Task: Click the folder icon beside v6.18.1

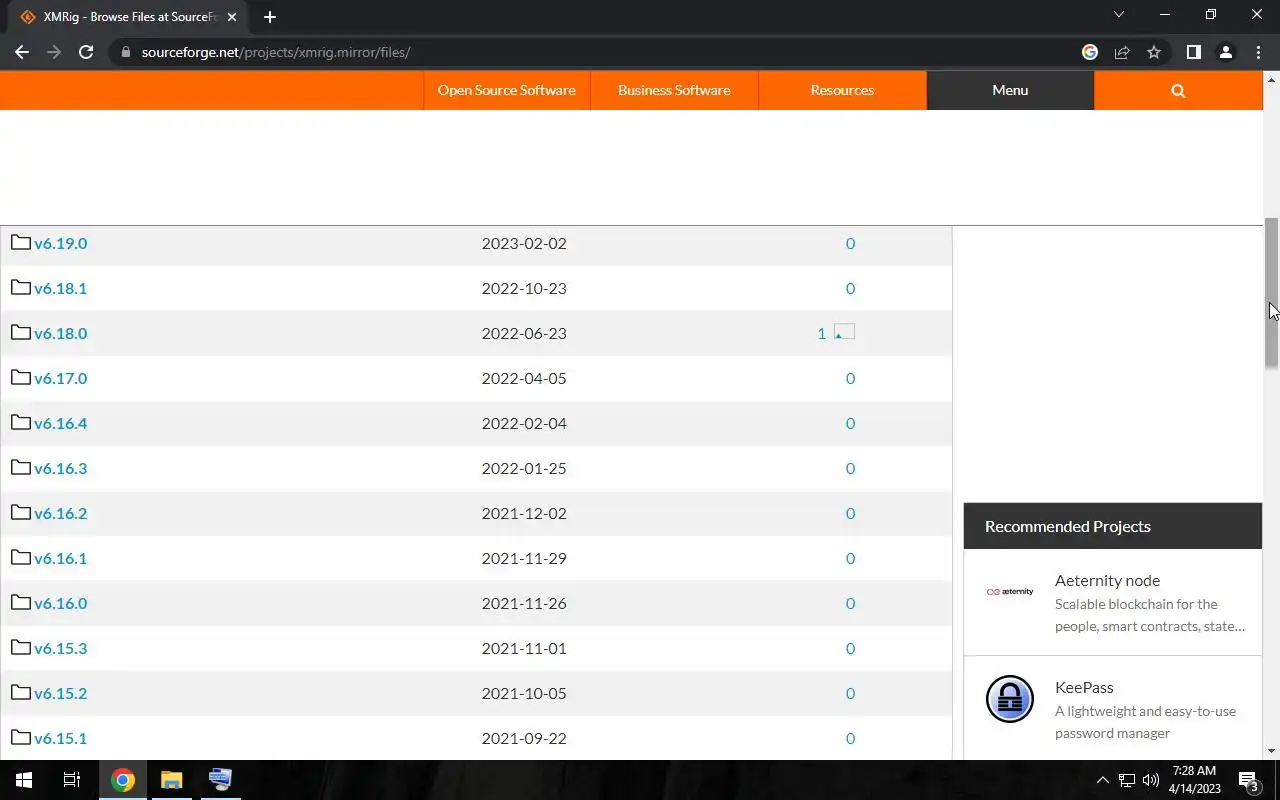Action: (21, 287)
